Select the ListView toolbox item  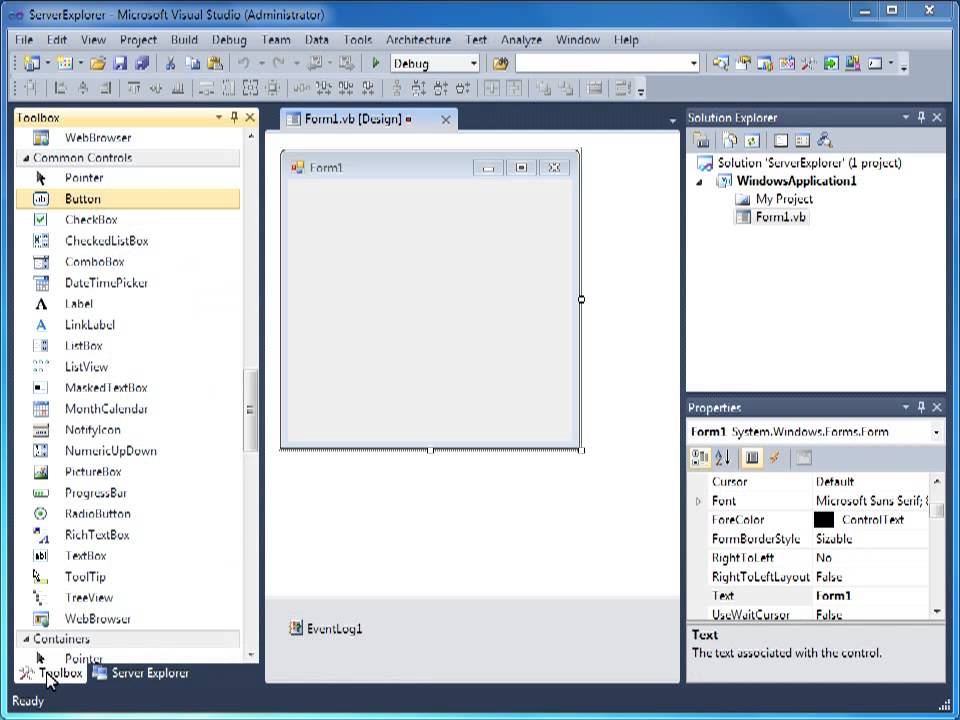128,367
